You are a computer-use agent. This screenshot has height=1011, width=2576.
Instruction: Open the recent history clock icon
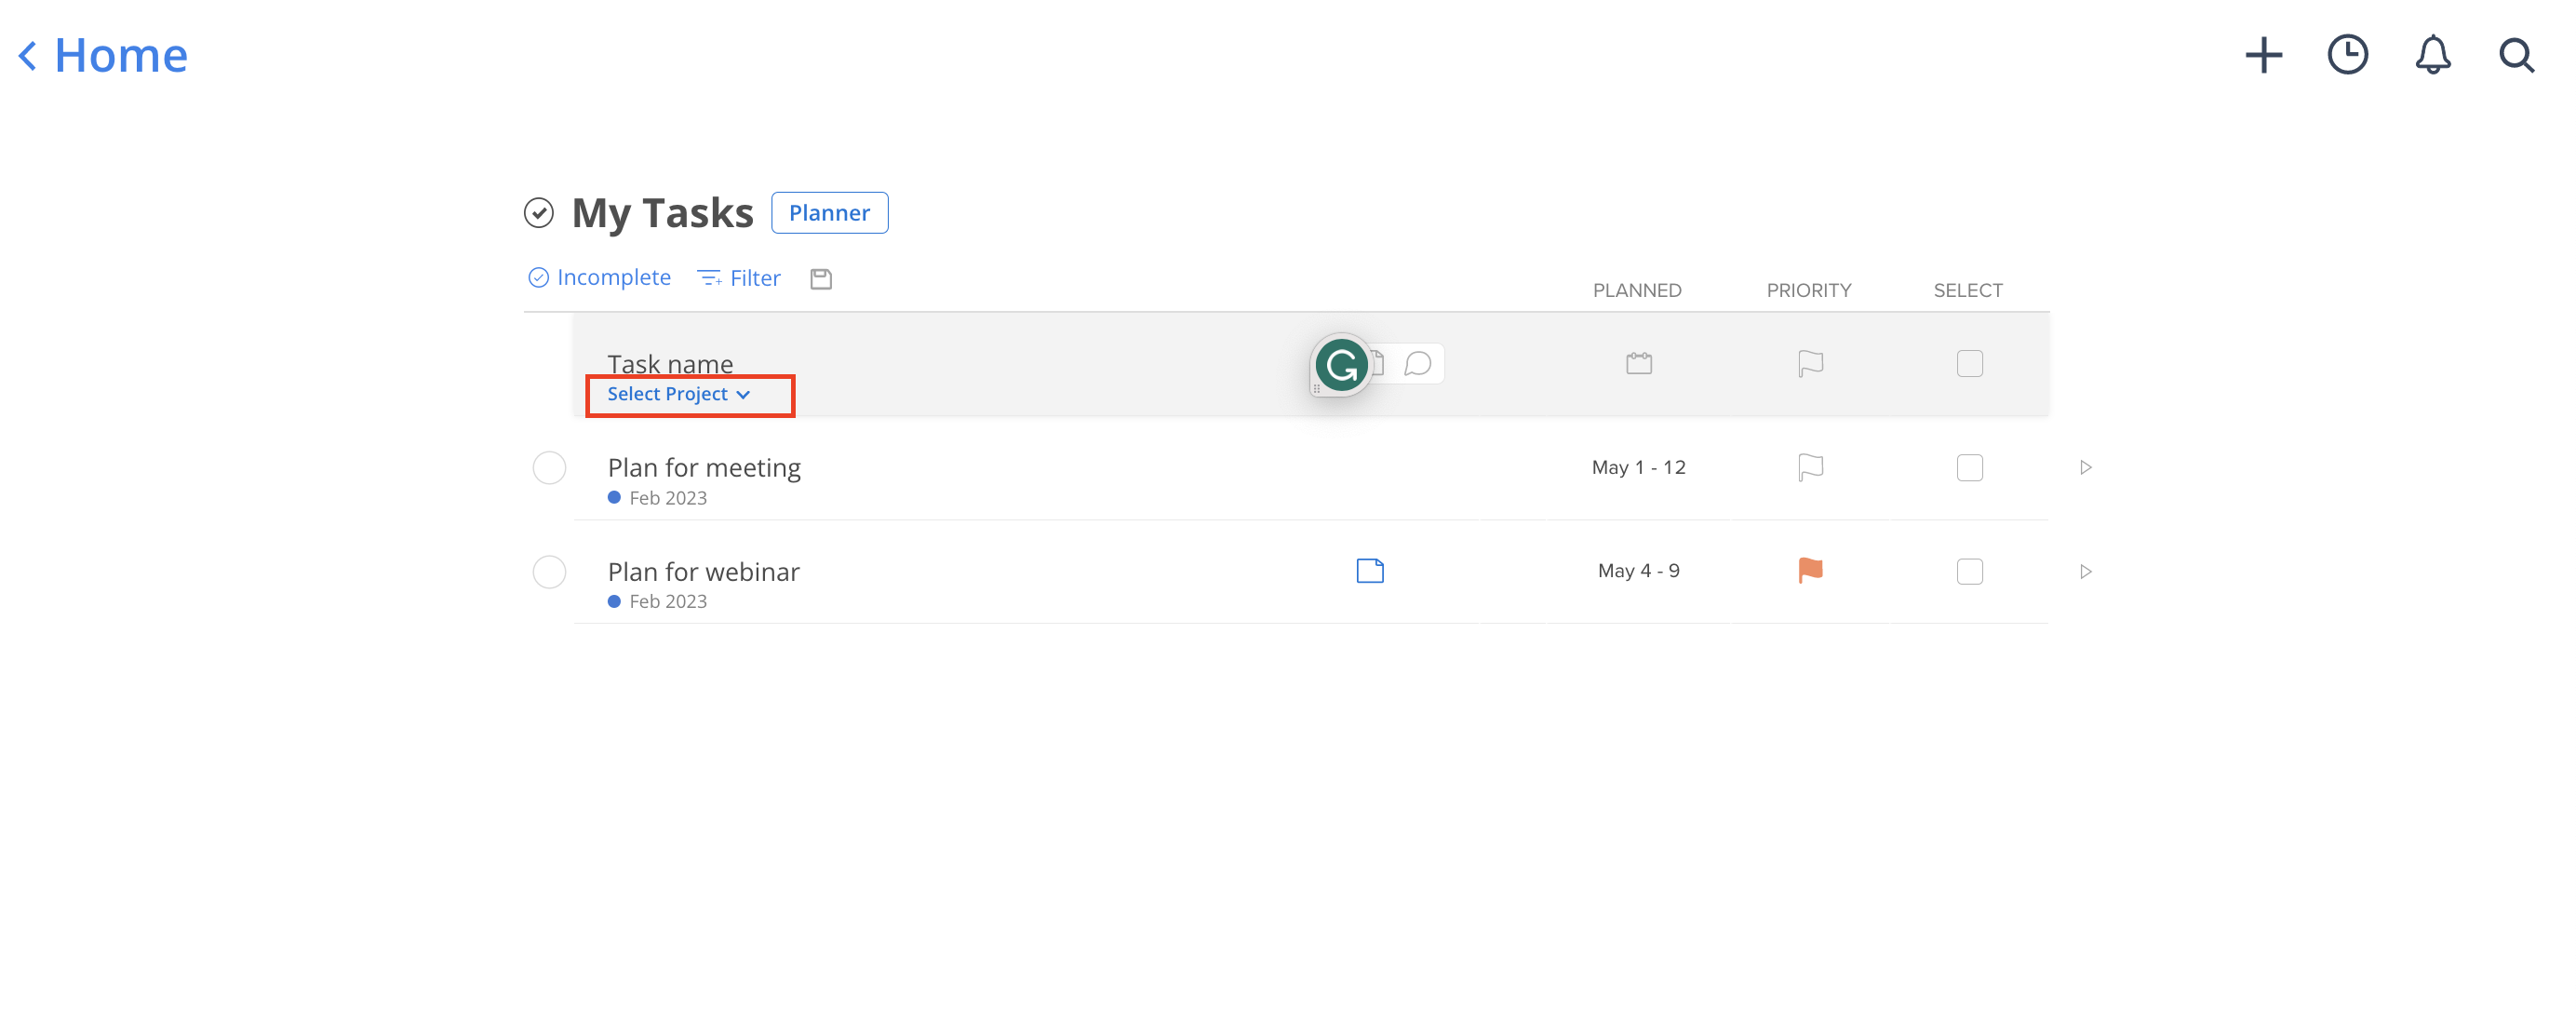(2349, 56)
